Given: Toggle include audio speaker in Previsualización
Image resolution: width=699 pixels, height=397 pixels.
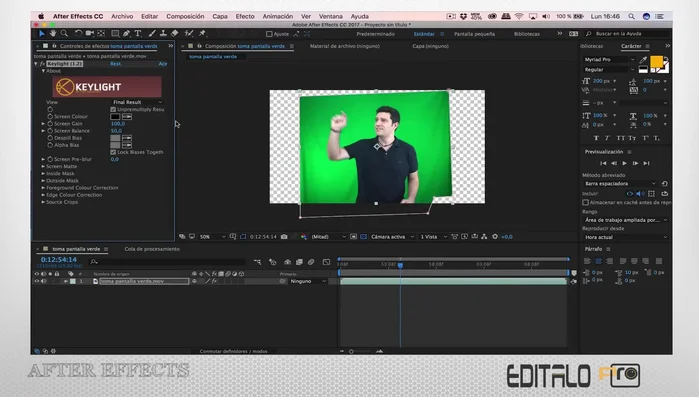Looking at the screenshot, I should [x=640, y=194].
